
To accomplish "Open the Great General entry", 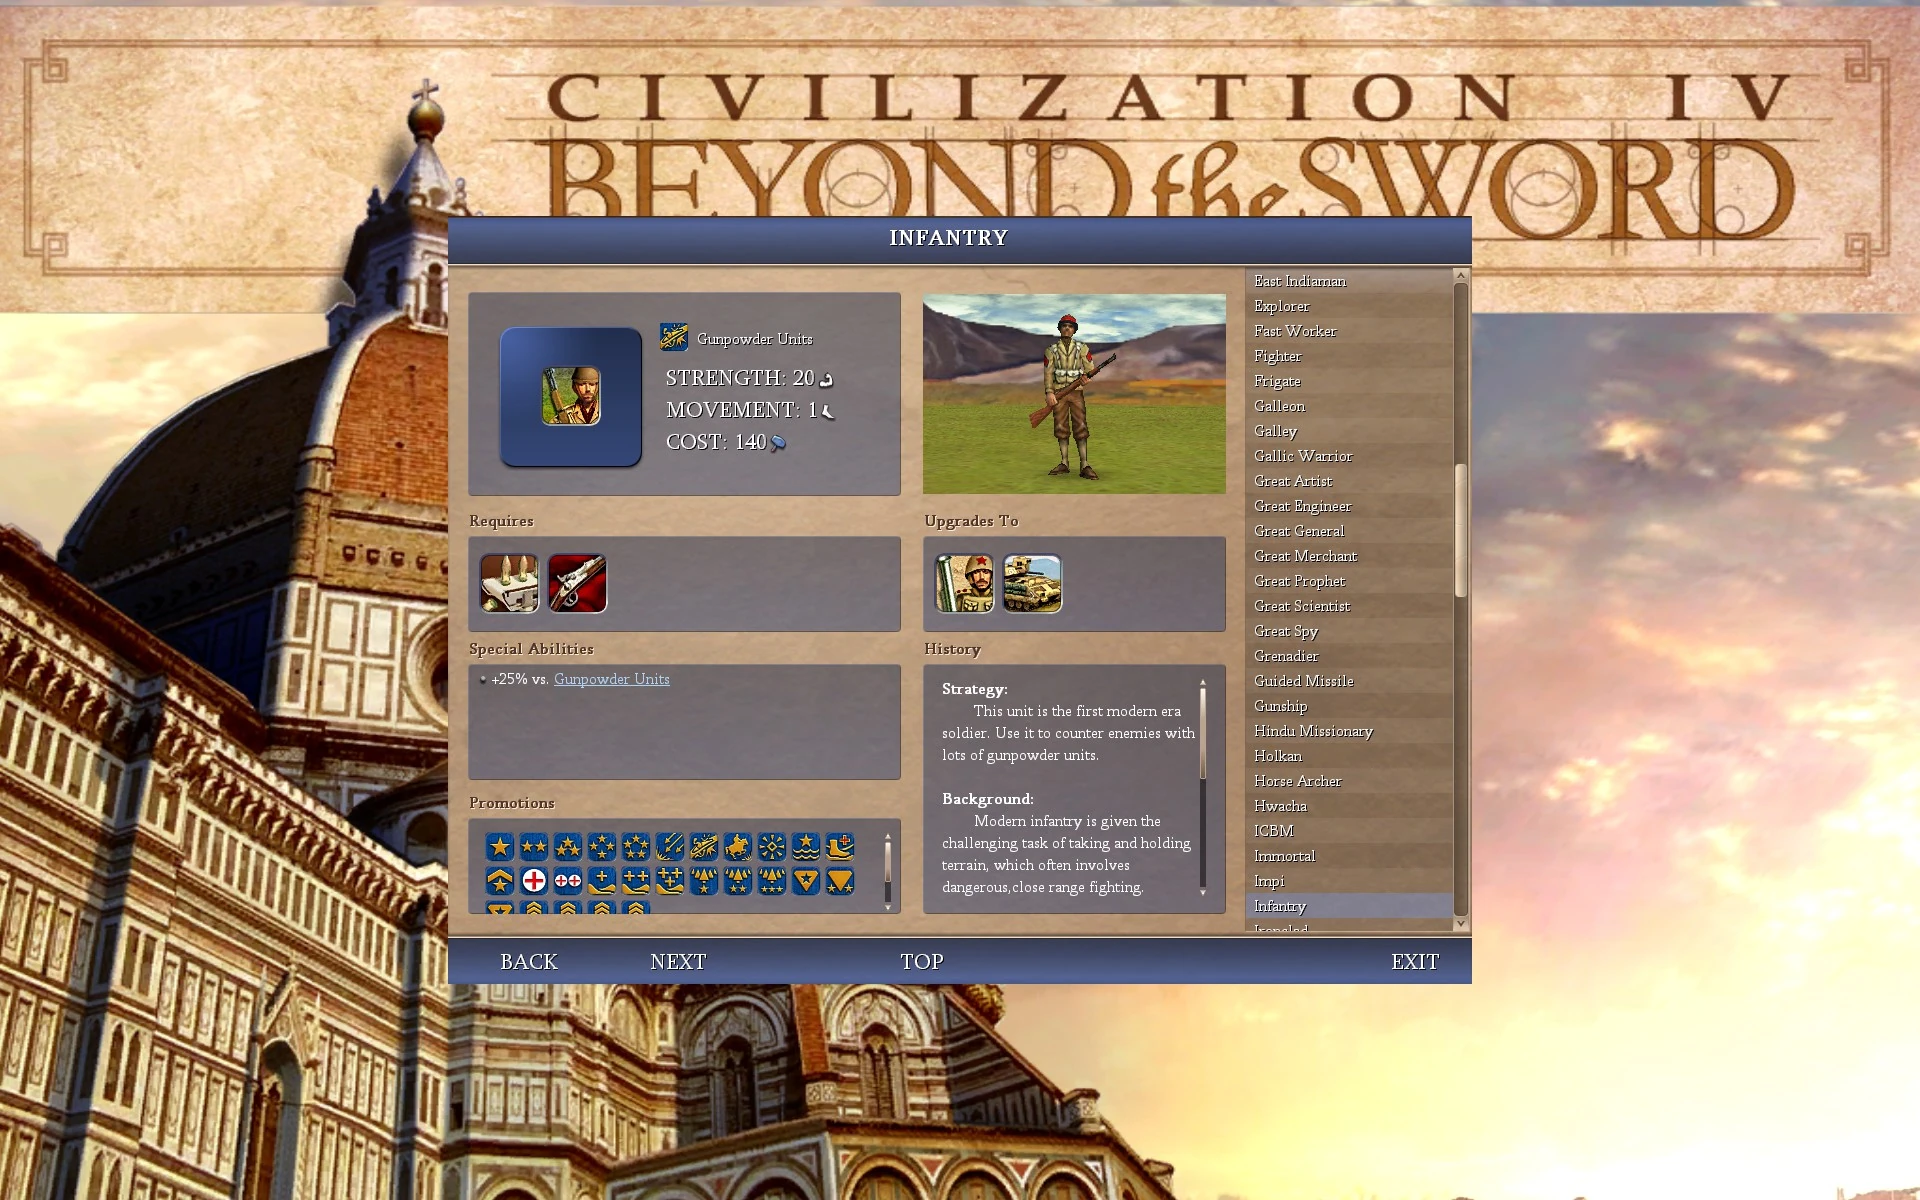I will coord(1299,531).
